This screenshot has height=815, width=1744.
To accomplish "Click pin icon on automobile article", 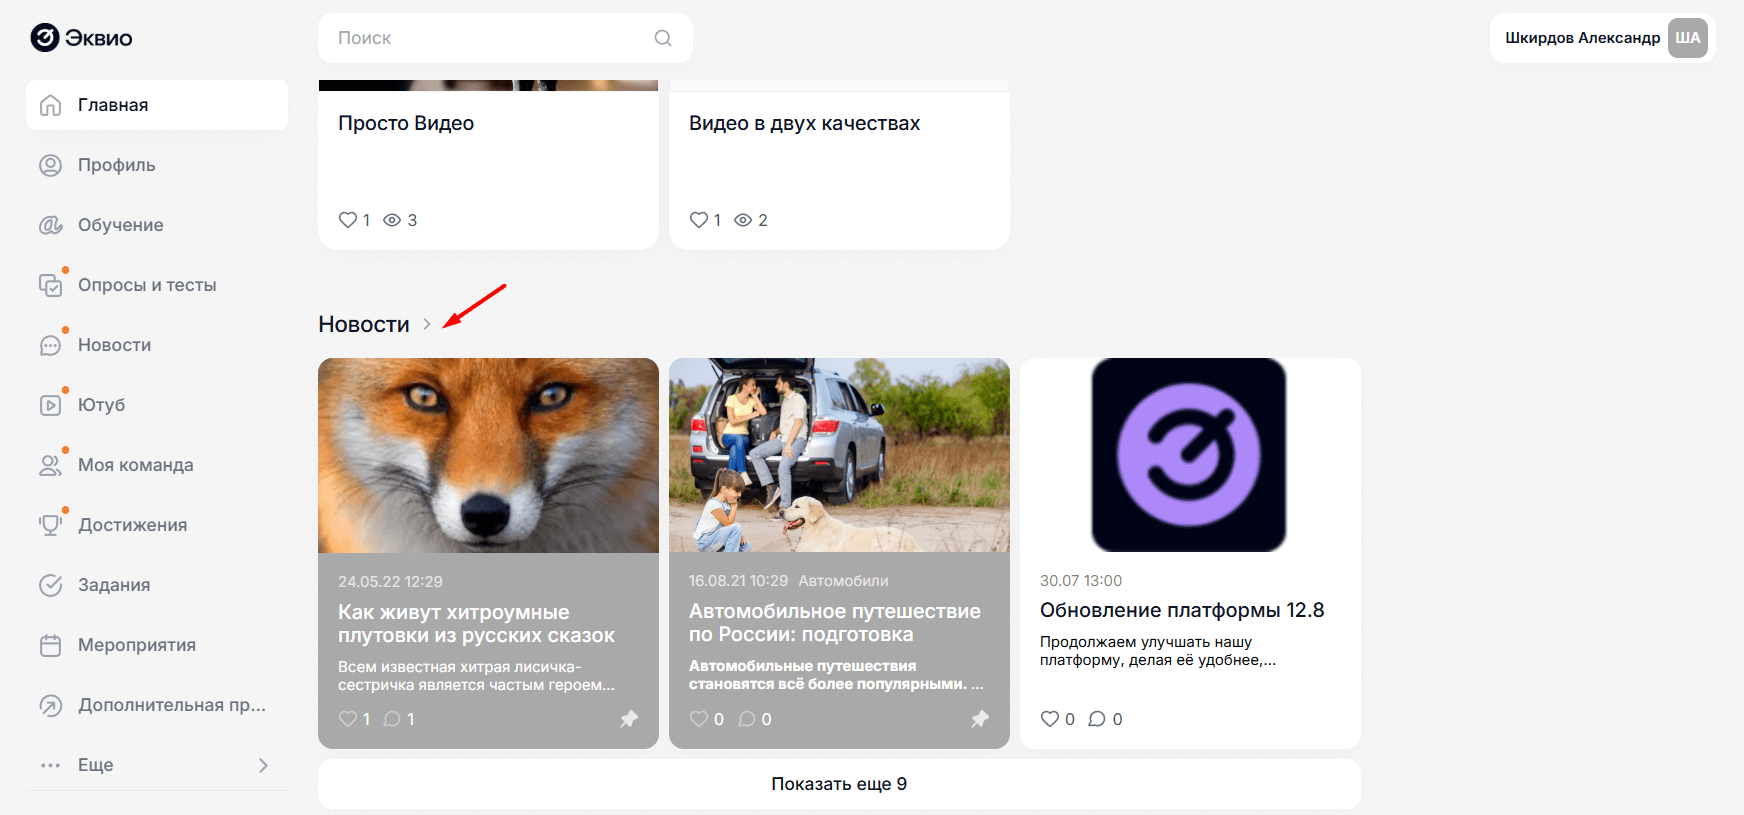I will [x=980, y=719].
